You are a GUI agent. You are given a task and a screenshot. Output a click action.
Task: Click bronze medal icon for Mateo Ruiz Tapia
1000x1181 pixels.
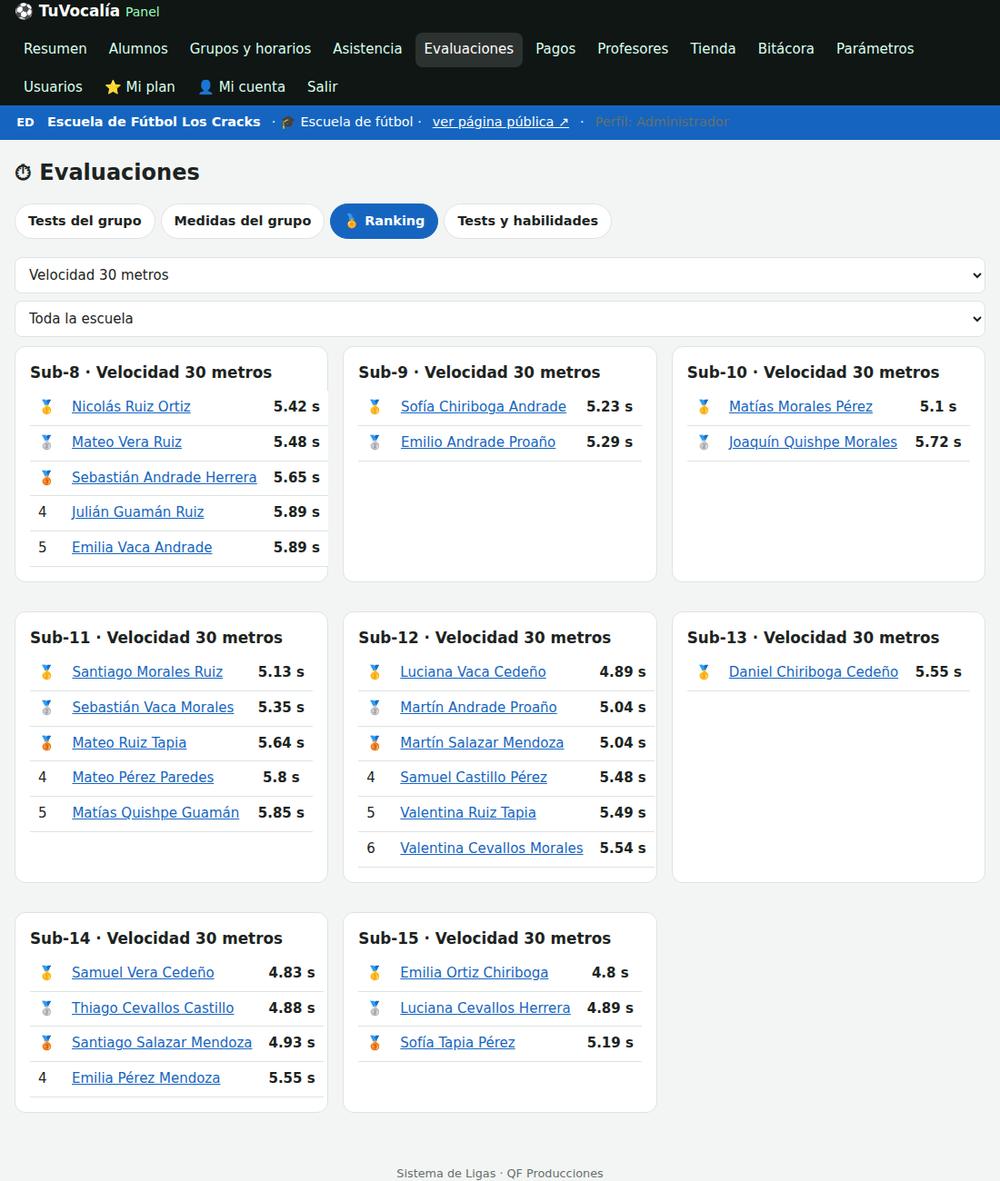coord(47,743)
